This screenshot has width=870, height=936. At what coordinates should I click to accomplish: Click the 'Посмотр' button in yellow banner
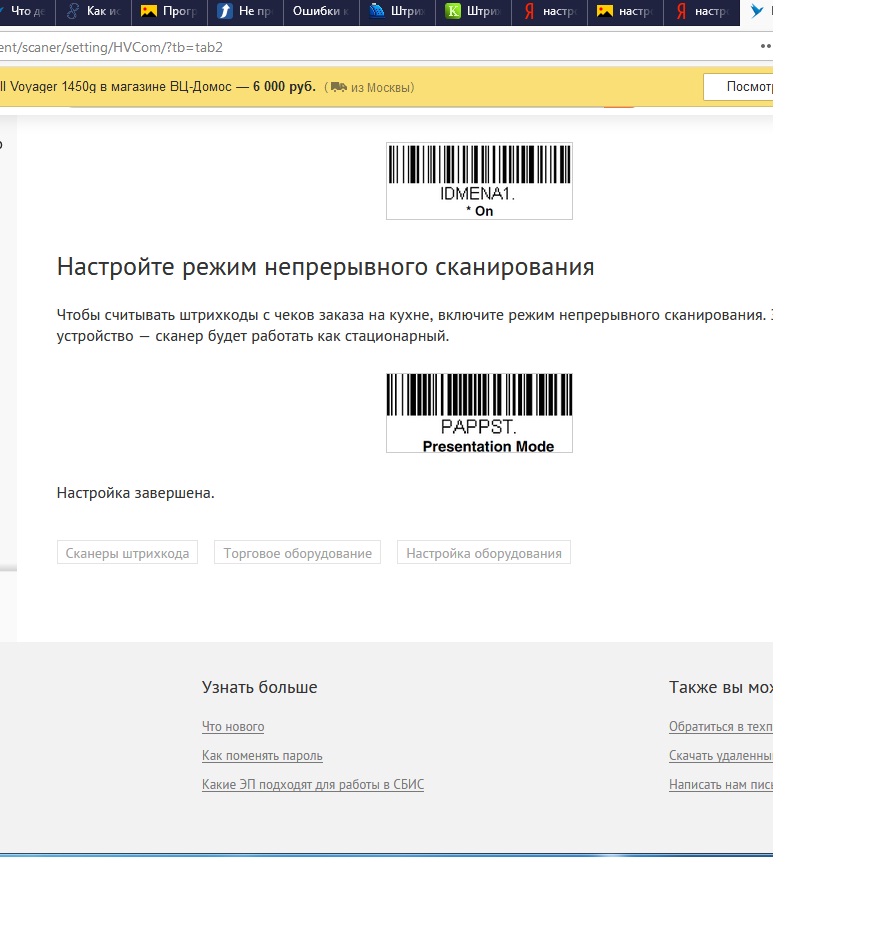(x=738, y=87)
